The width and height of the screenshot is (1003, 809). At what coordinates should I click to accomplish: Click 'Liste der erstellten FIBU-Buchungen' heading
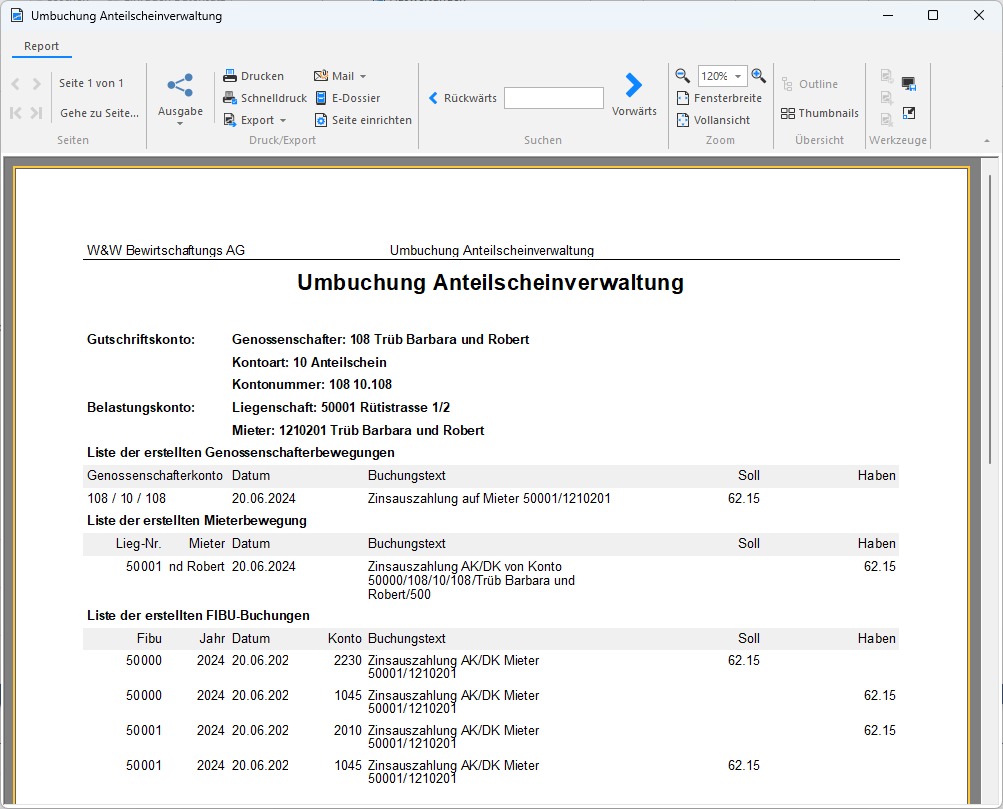coord(198,616)
